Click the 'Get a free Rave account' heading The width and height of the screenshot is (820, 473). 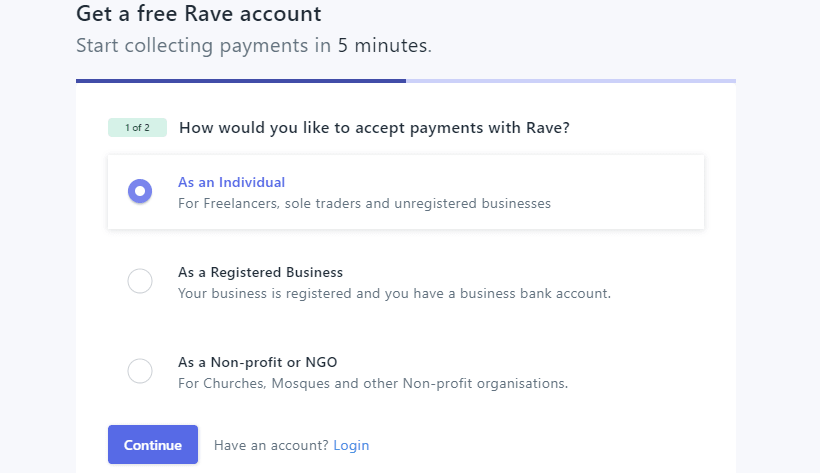199,14
